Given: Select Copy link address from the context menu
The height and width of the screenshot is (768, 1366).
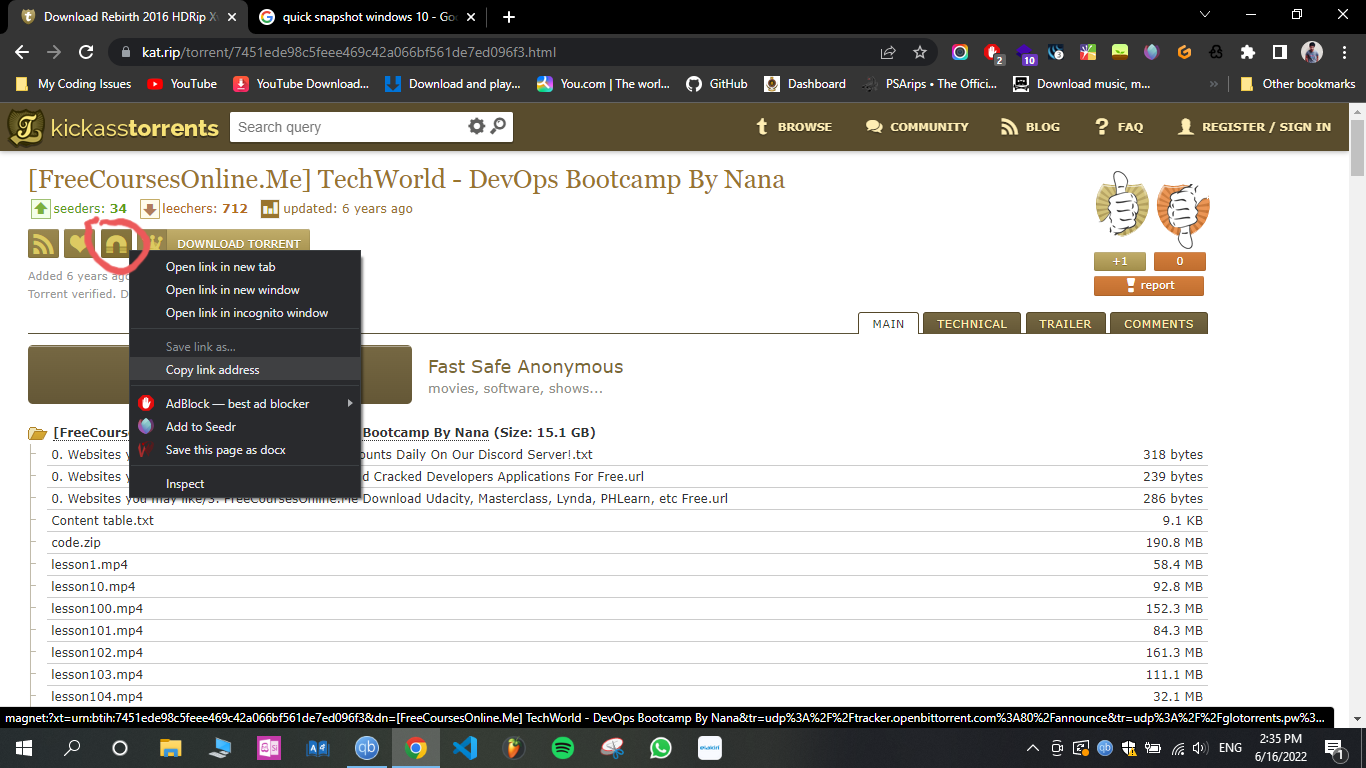Looking at the screenshot, I should 245,369.
